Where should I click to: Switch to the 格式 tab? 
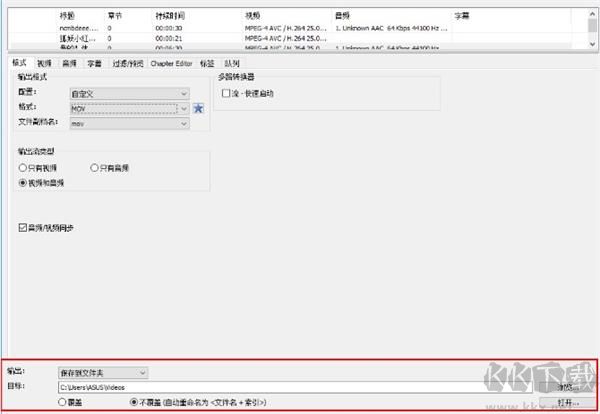click(19, 63)
